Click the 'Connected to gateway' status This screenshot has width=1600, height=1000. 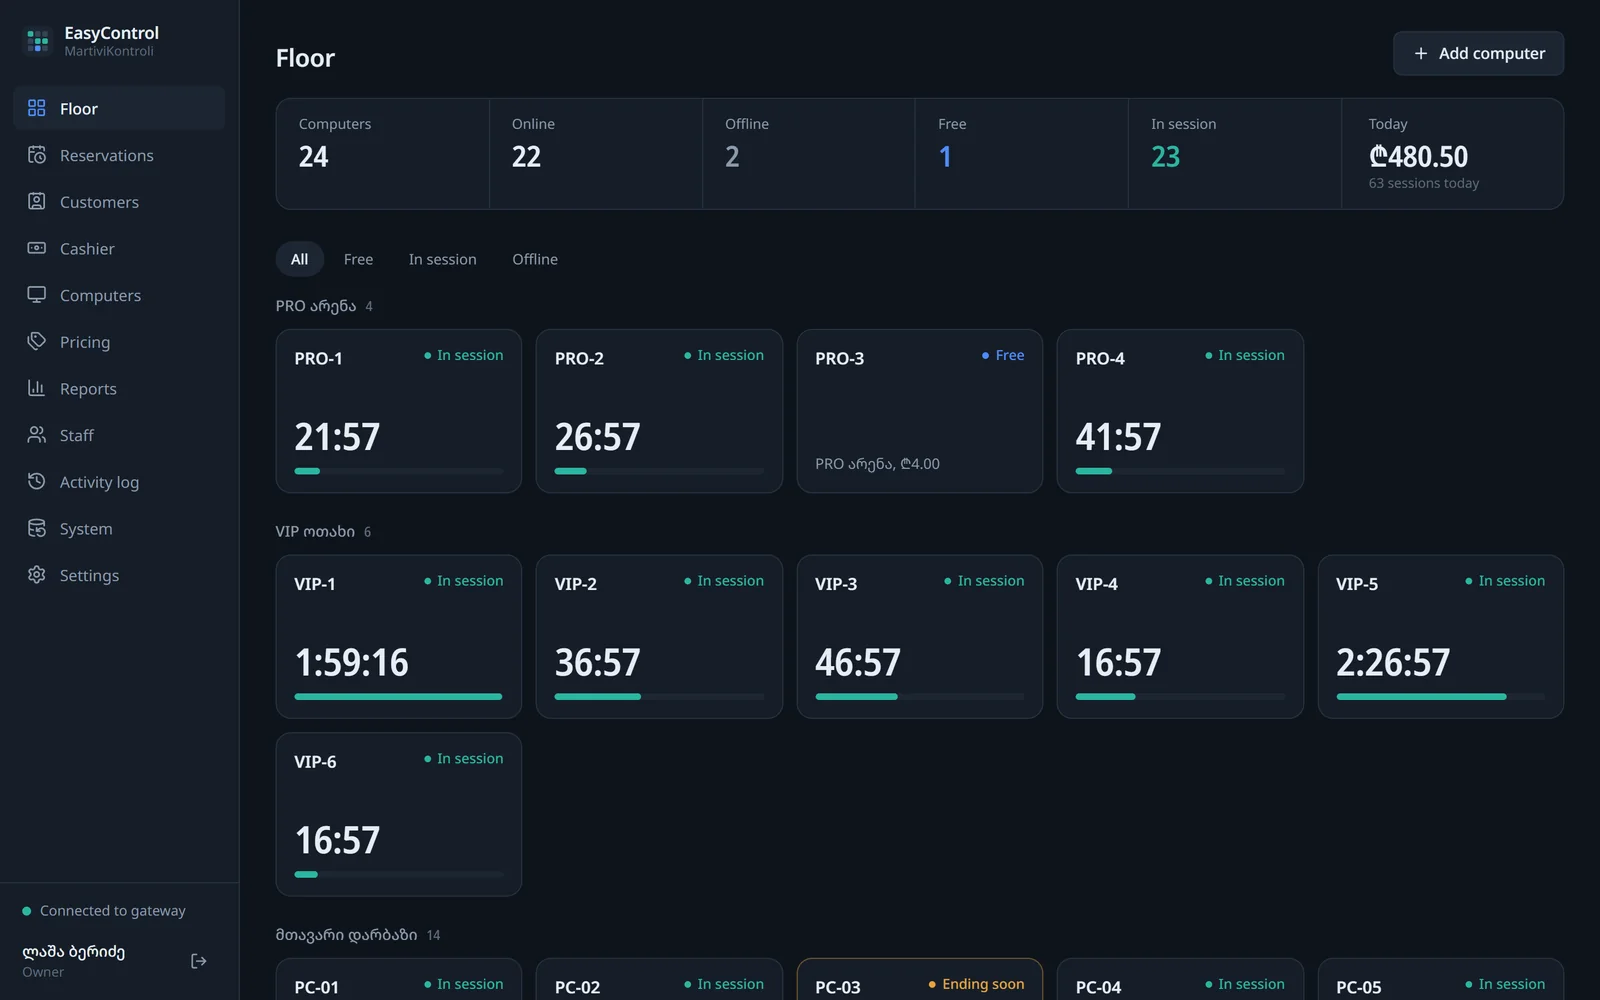[104, 911]
